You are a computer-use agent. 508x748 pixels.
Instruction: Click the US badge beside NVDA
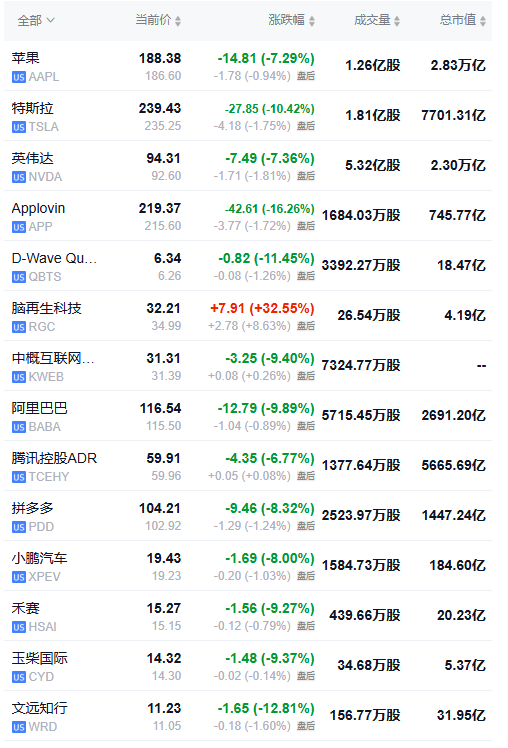click(19, 177)
